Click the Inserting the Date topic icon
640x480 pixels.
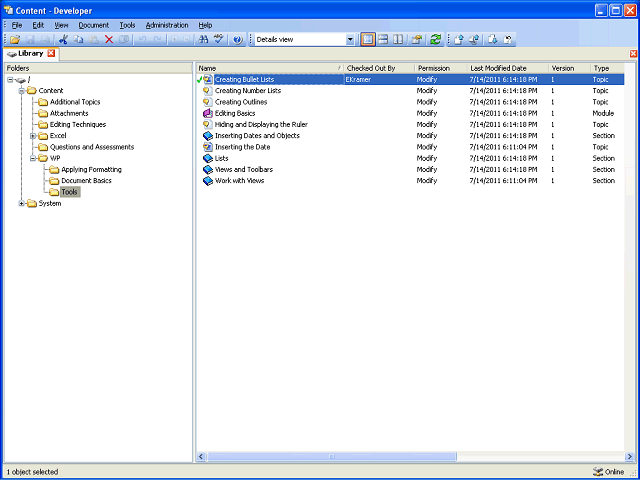coord(208,147)
